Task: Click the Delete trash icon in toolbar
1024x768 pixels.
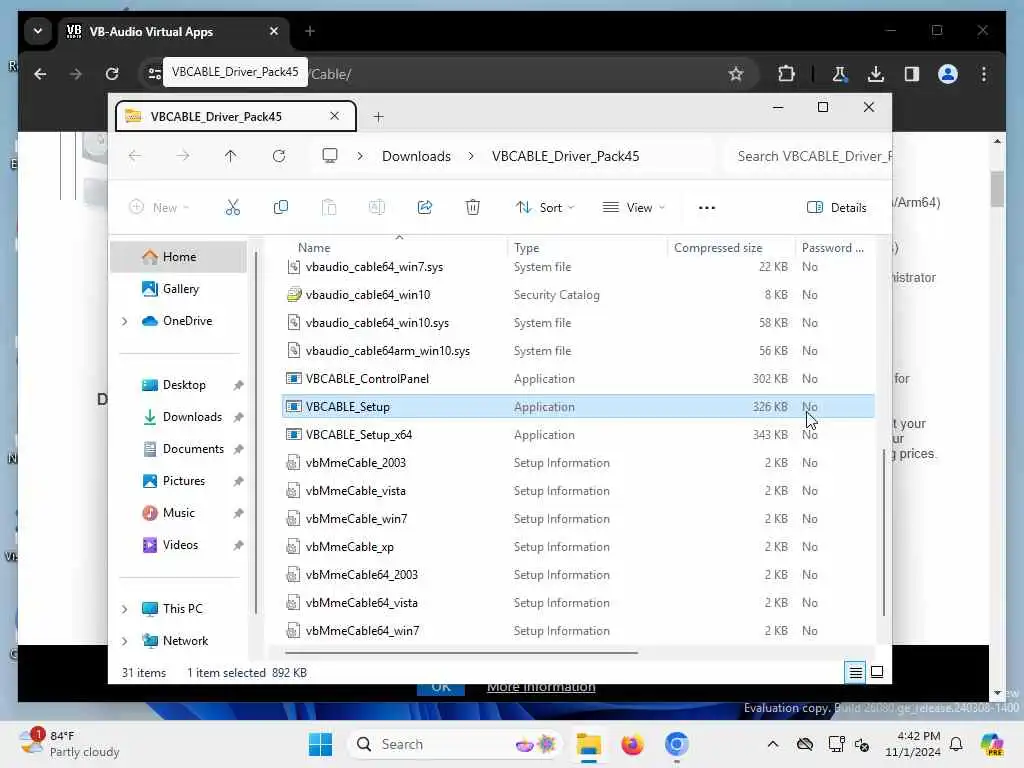Action: coord(473,208)
